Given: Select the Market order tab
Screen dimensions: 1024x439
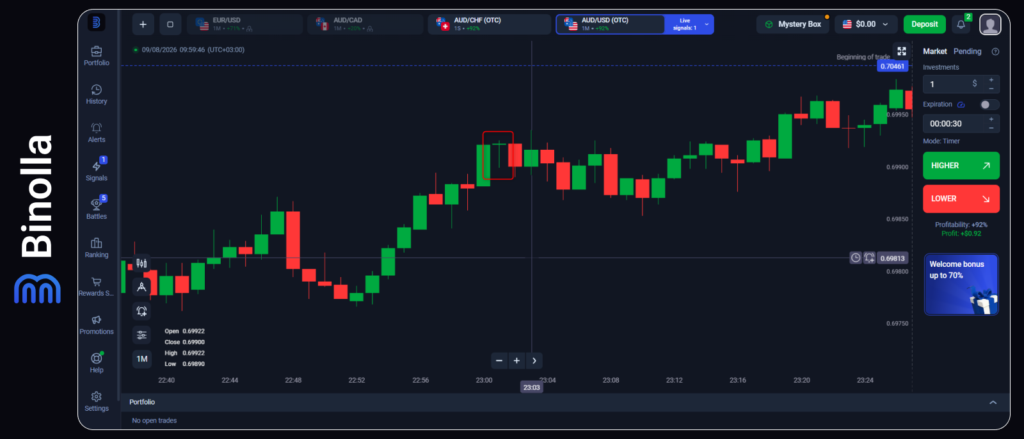Looking at the screenshot, I should 935,52.
